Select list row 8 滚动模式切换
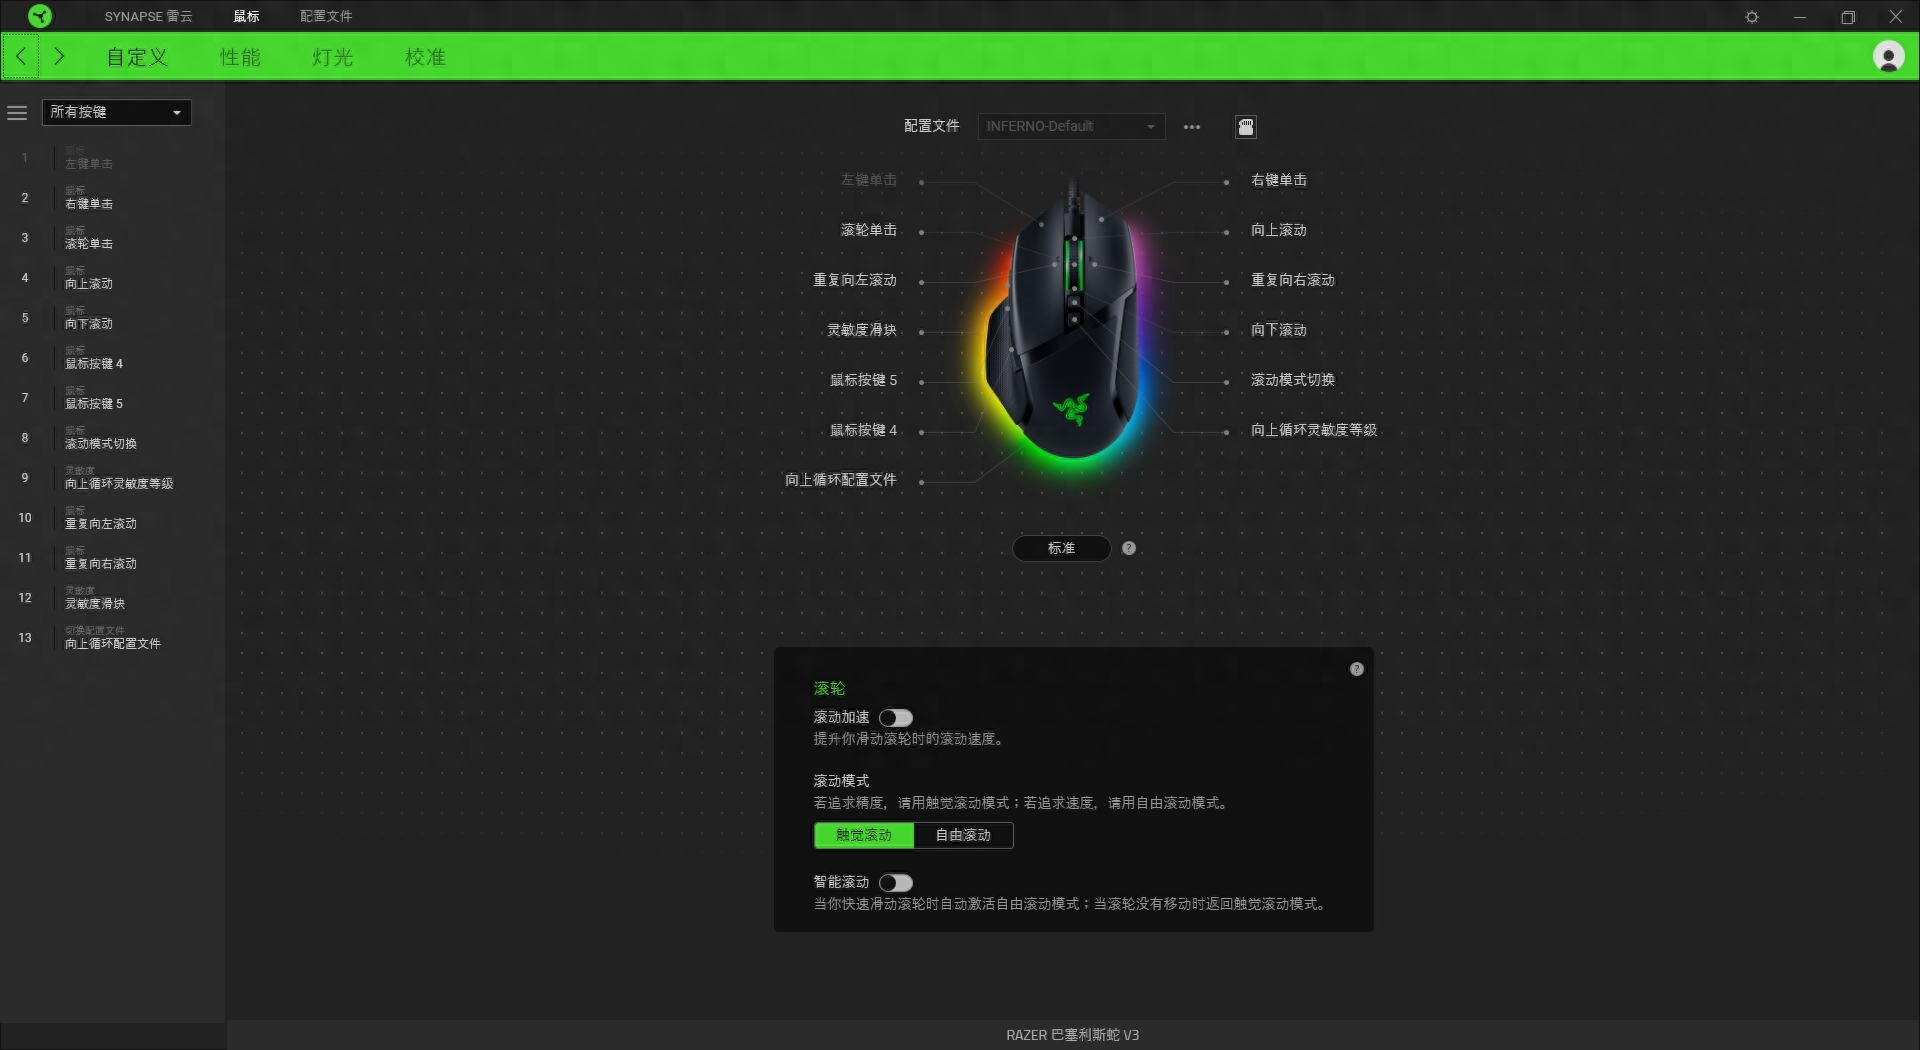The image size is (1920, 1050). (x=112, y=438)
